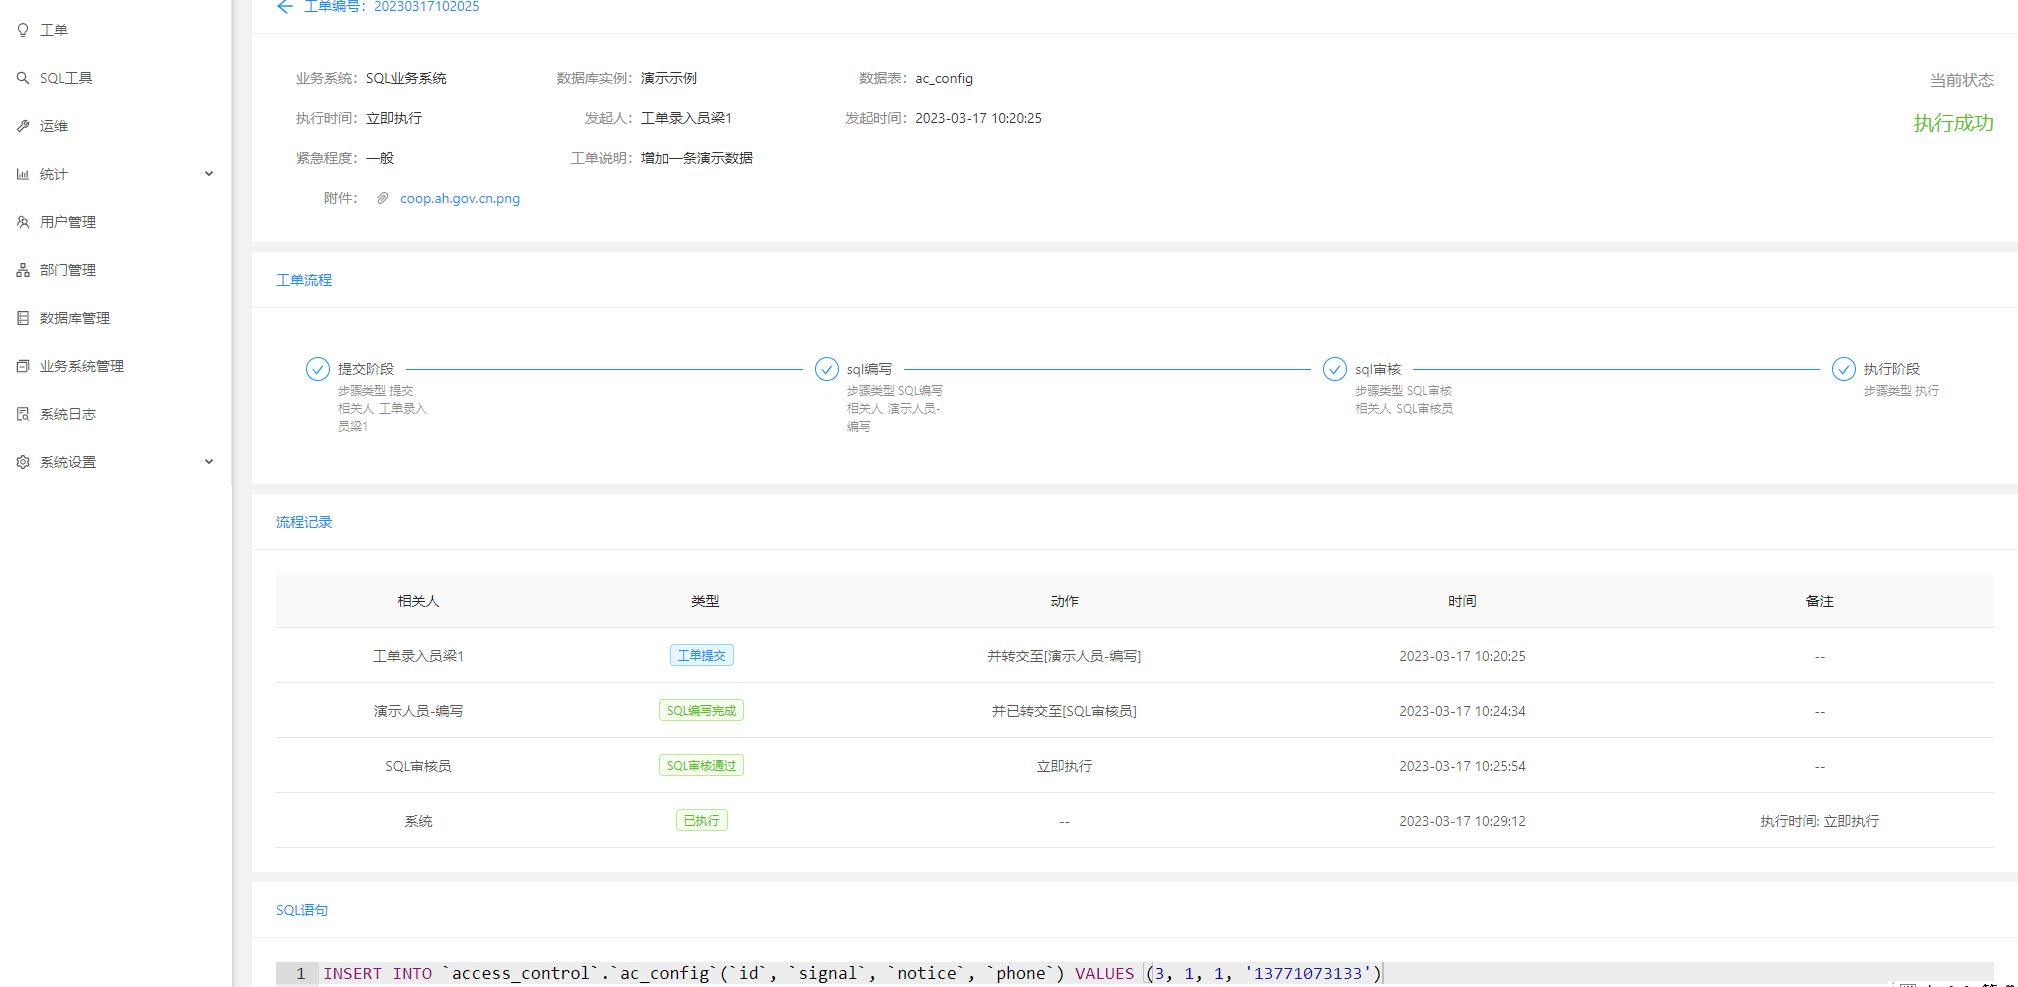
Task: Click the 执行时间: 立即执行 remark cell
Action: [1819, 821]
